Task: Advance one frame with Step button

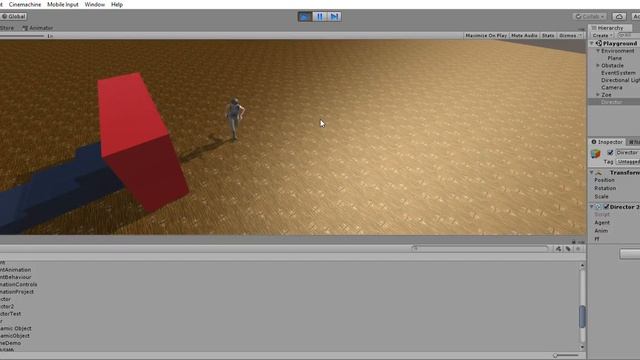Action: [334, 17]
